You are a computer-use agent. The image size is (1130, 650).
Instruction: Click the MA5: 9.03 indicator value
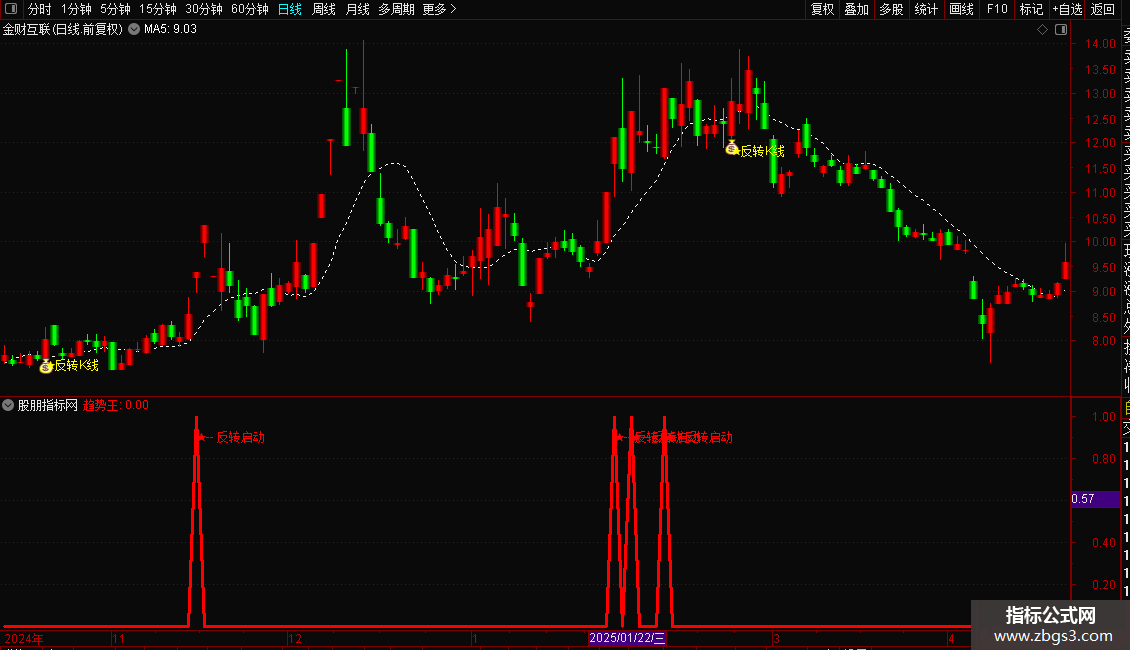point(170,30)
